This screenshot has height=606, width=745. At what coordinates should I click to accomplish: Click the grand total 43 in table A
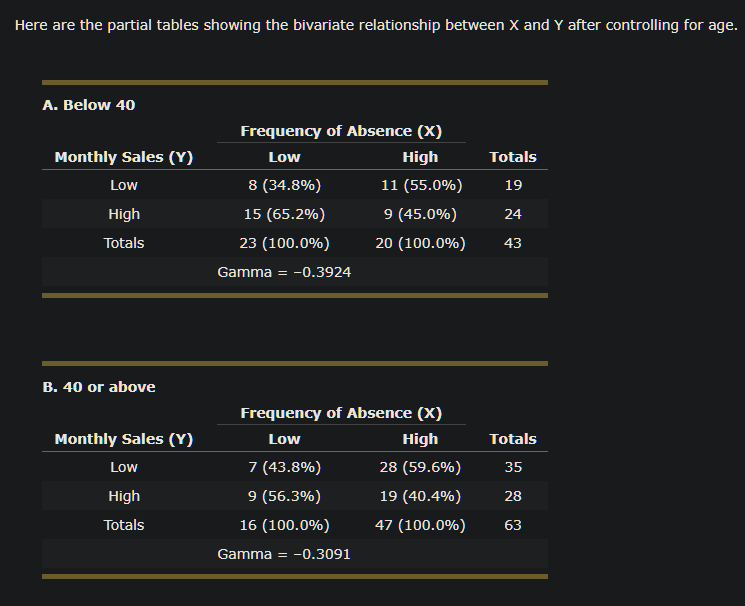coord(513,243)
